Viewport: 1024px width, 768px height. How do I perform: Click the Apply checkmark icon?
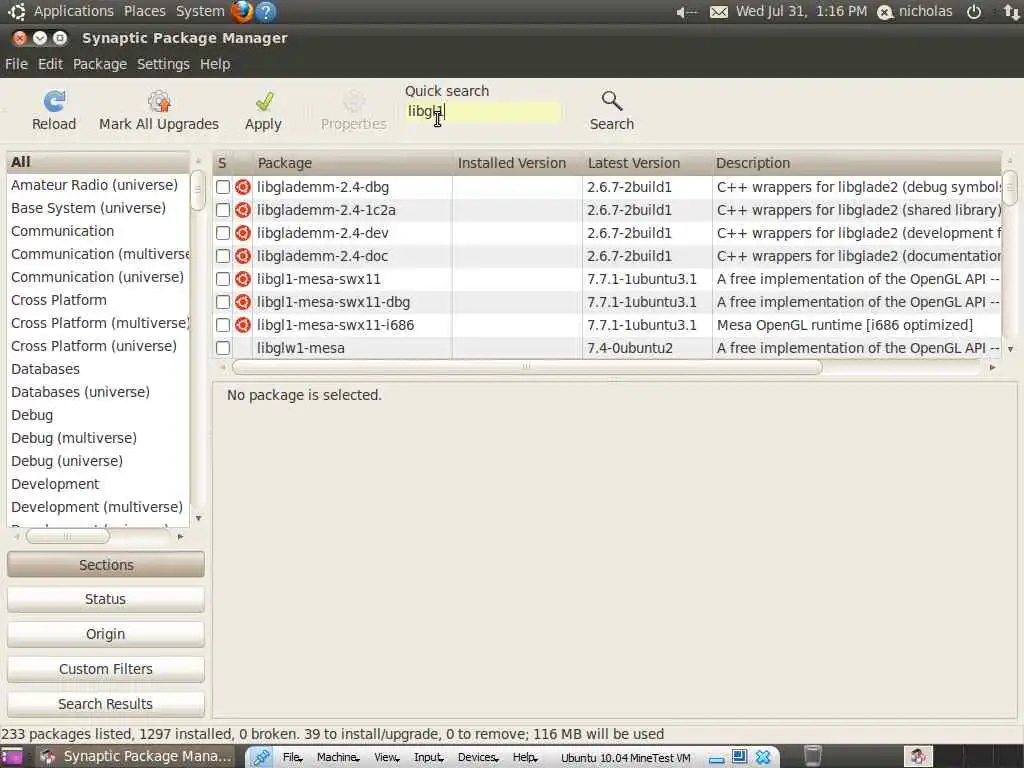tap(264, 101)
